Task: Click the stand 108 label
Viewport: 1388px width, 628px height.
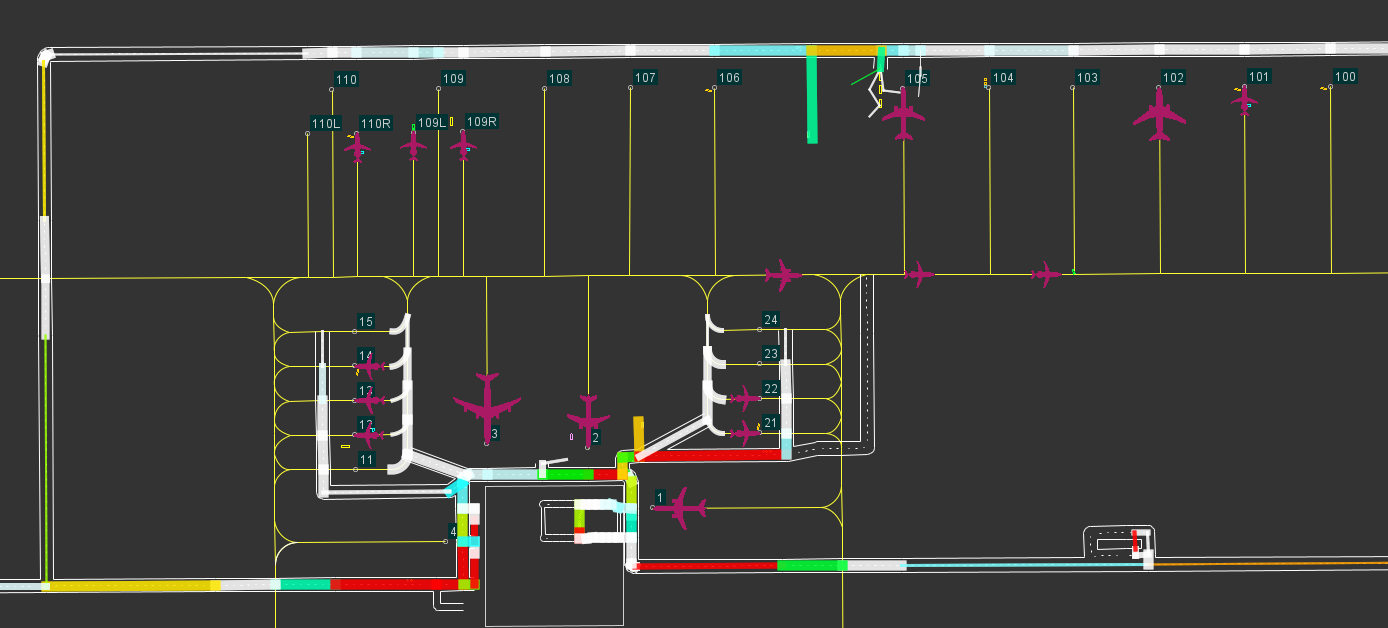Action: (x=559, y=79)
